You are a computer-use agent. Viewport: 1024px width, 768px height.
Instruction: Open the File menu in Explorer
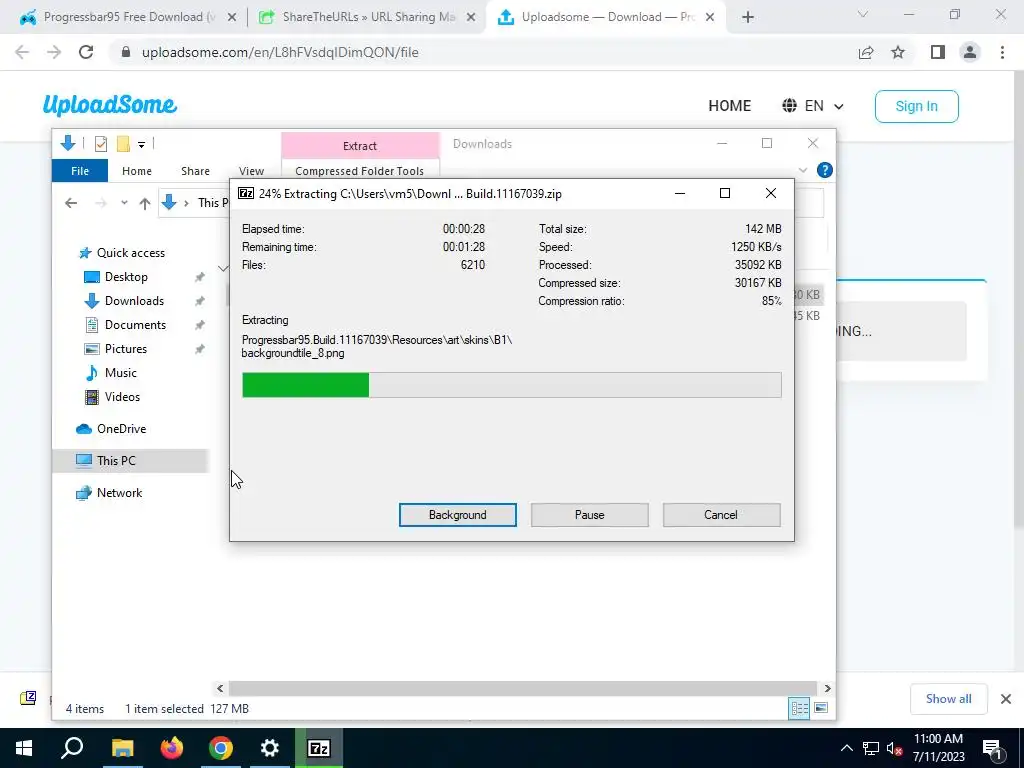(x=80, y=170)
